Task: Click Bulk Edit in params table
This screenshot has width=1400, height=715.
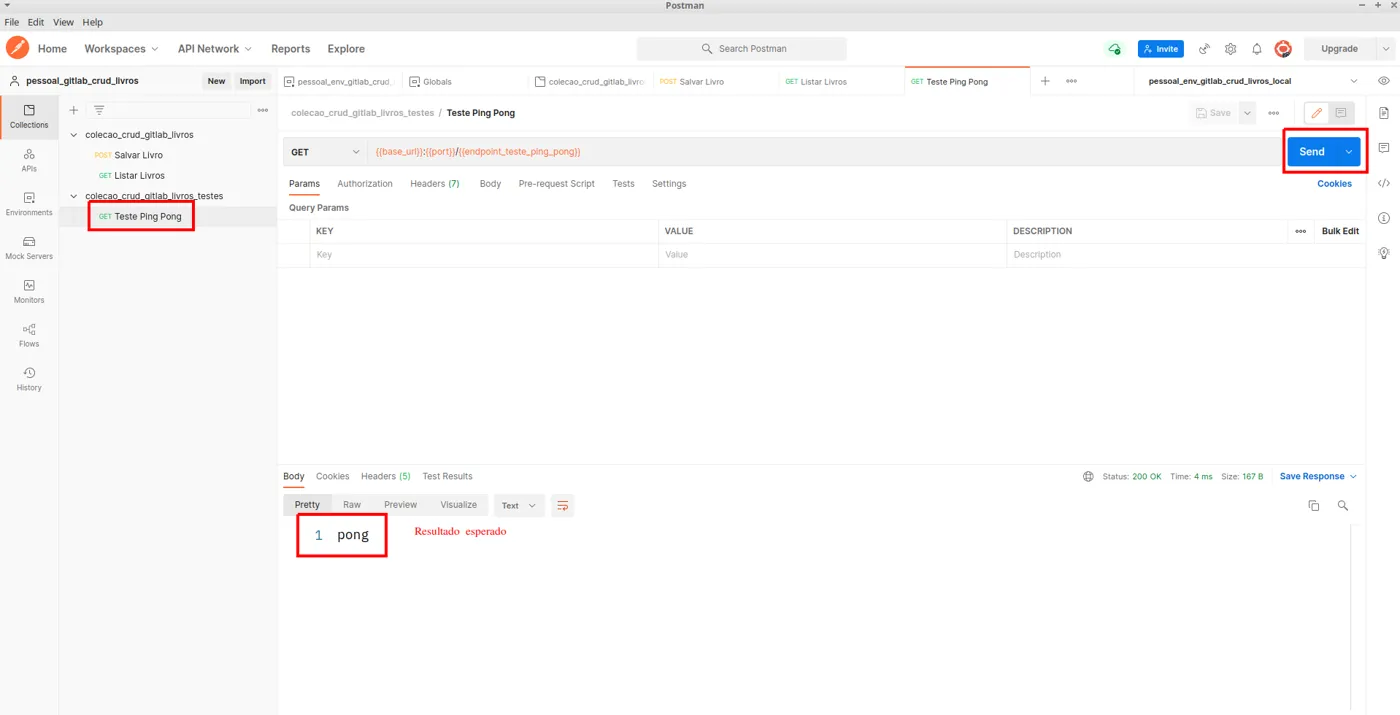Action: [x=1340, y=231]
